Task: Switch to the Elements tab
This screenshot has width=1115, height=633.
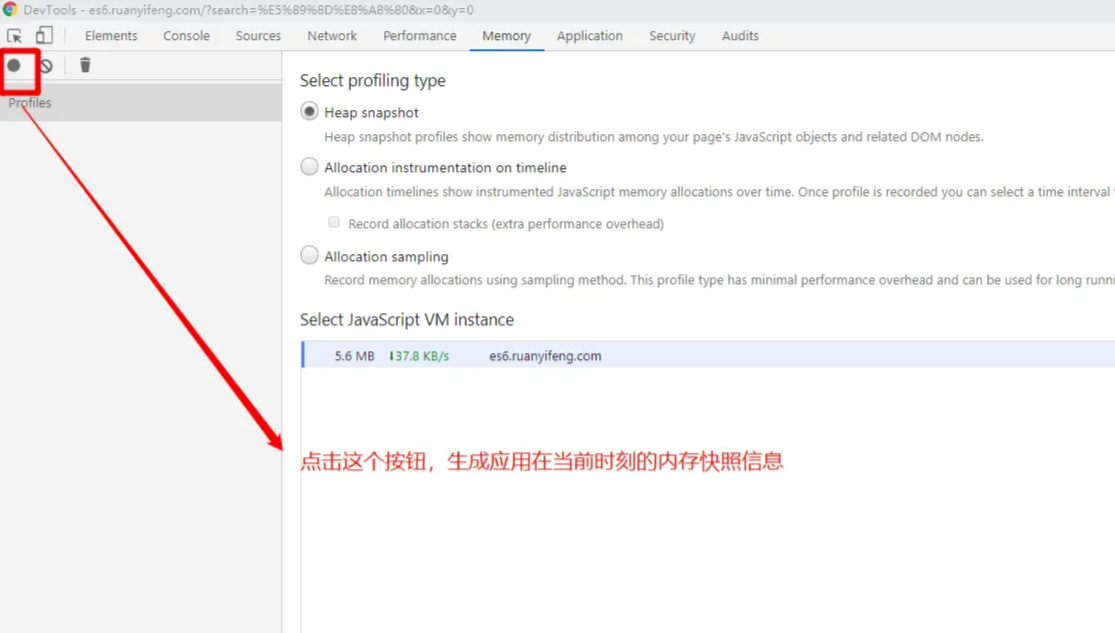Action: 111,36
